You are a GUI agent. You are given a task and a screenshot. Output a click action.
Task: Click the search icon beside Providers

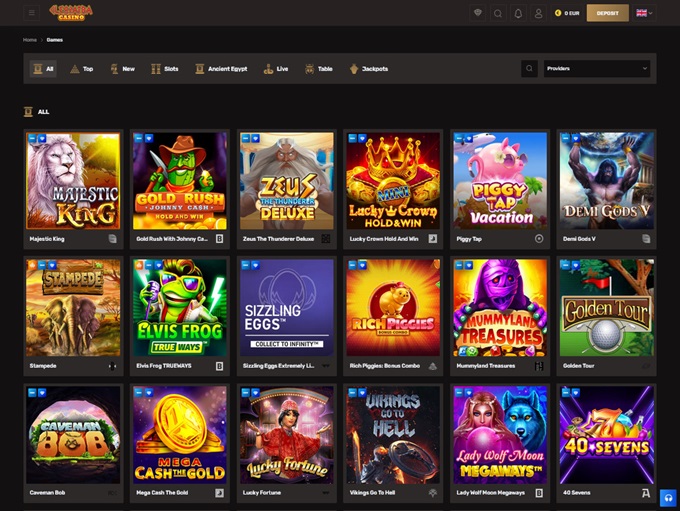[x=529, y=69]
